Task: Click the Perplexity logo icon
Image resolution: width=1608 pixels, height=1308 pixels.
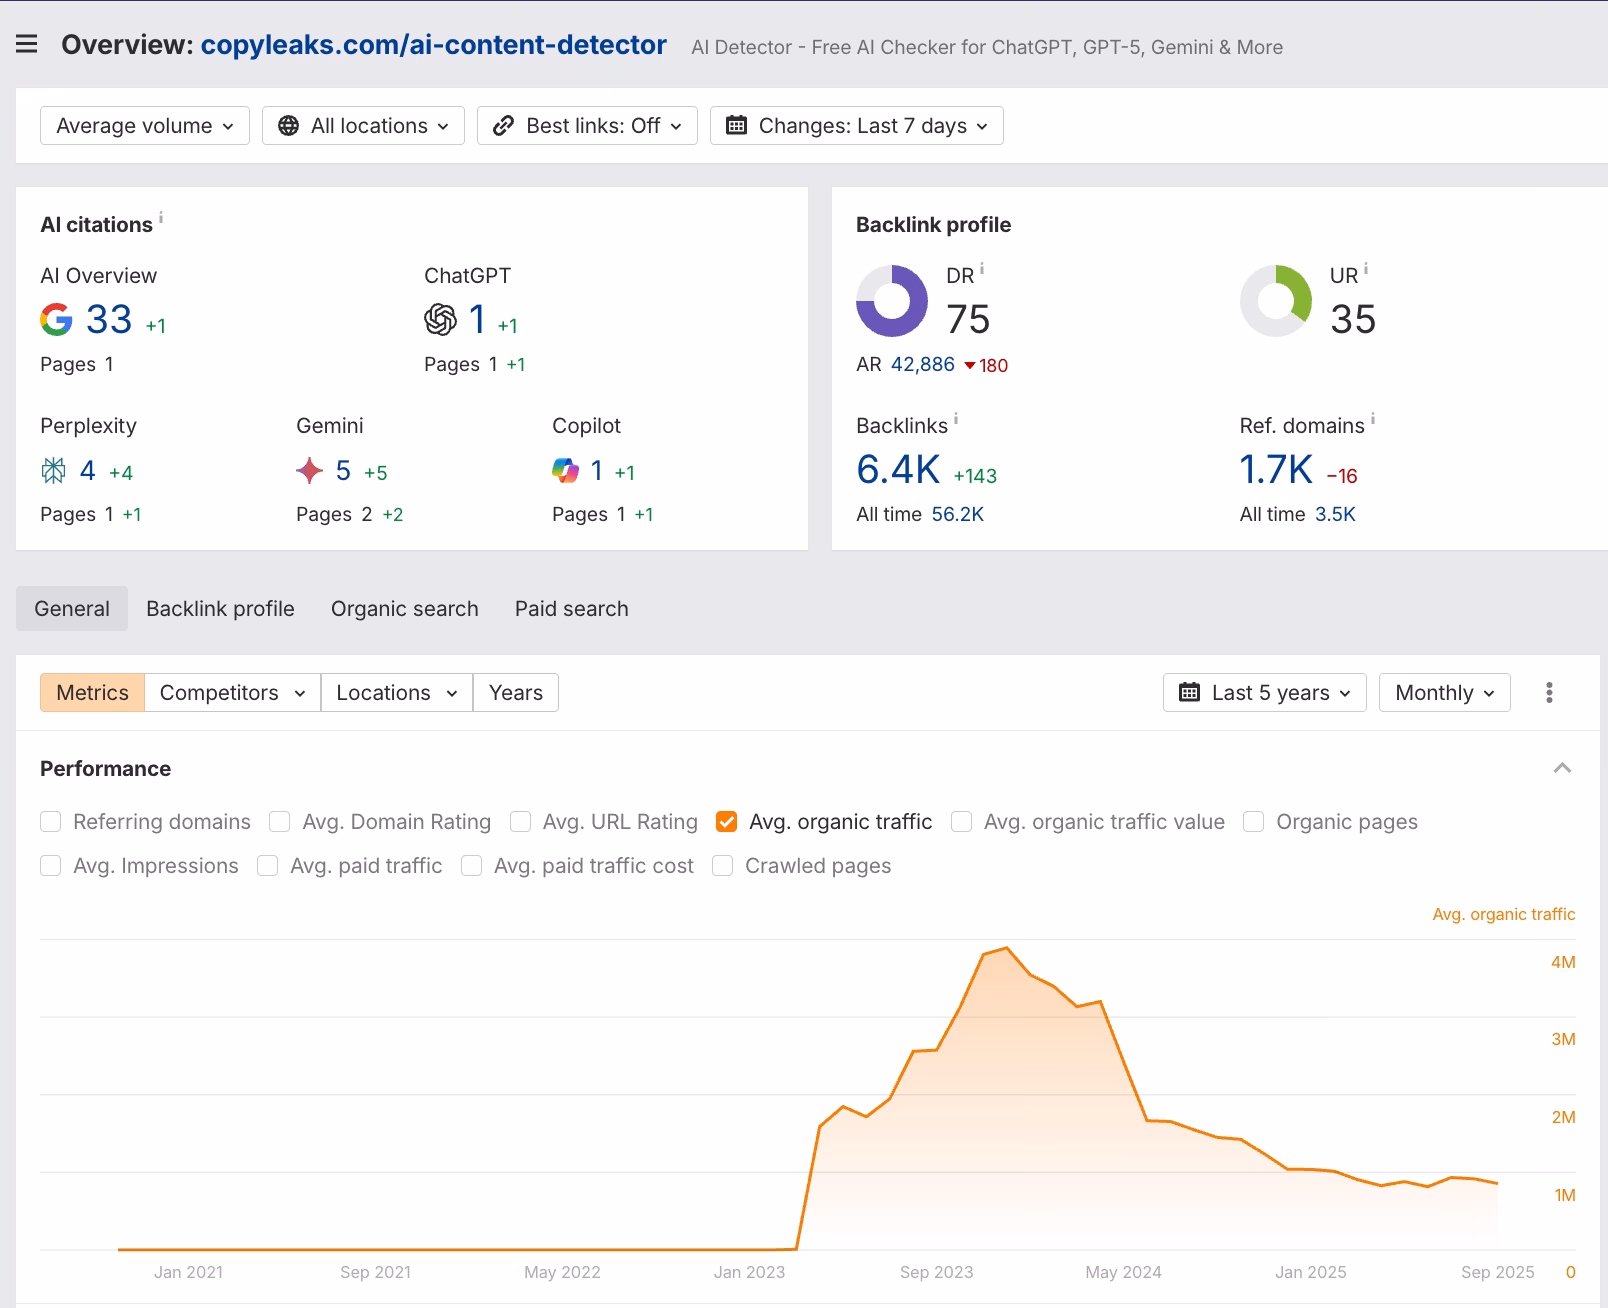Action: pyautogui.click(x=54, y=470)
